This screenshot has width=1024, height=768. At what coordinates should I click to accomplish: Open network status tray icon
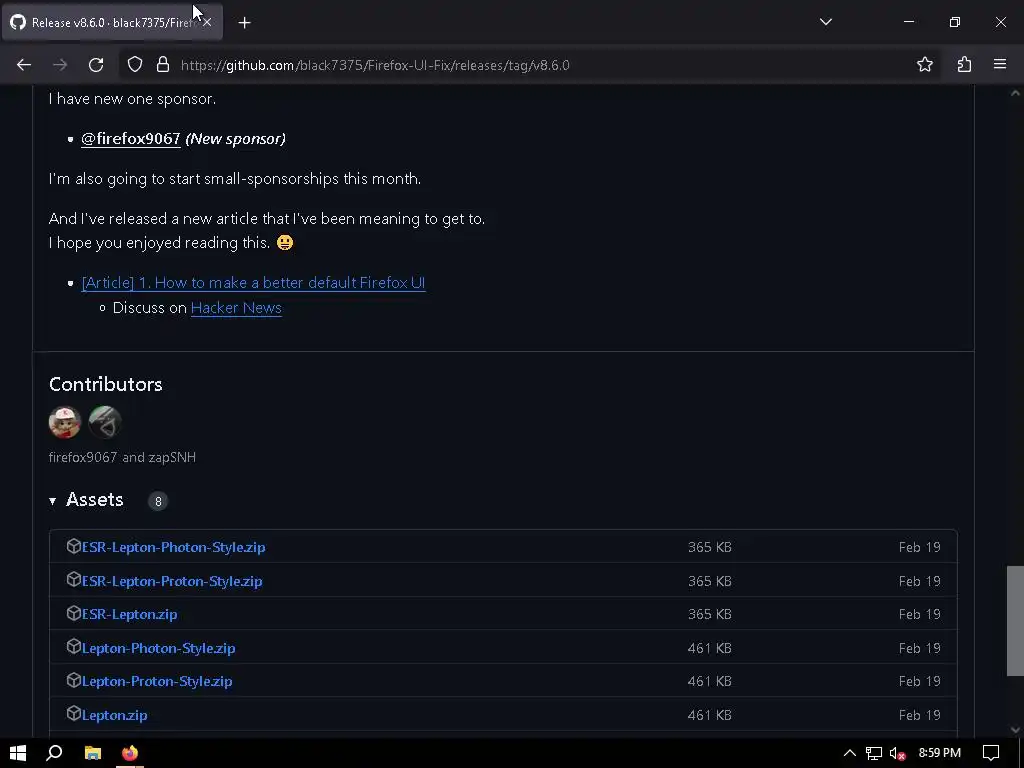(x=874, y=753)
